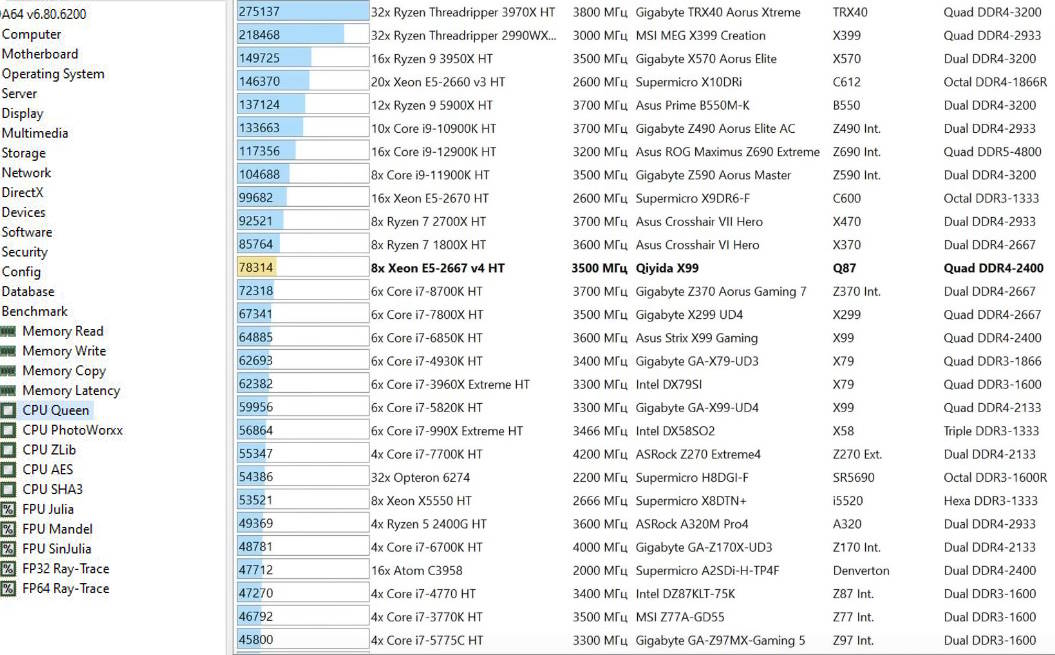The width and height of the screenshot is (1055, 655).
Task: Open the FPU SinJulia benchmark page
Action: [x=57, y=549]
